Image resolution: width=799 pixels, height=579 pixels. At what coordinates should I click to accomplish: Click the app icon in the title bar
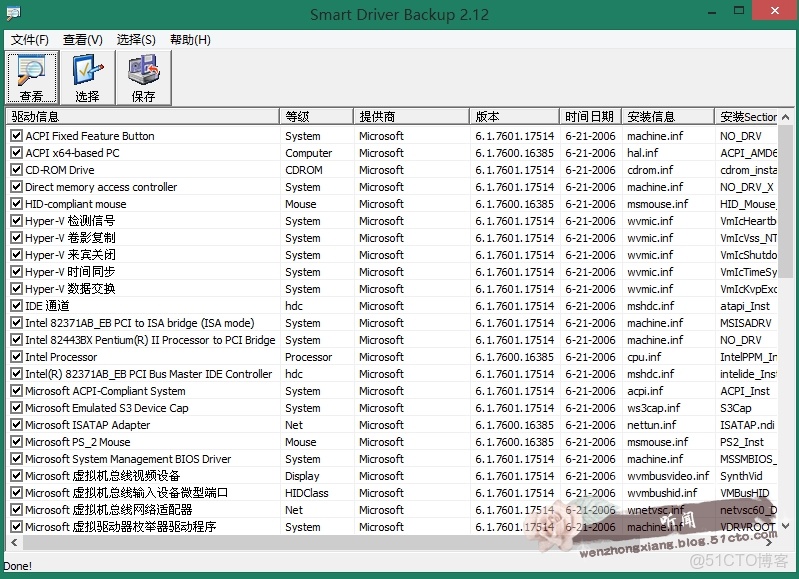coord(13,12)
